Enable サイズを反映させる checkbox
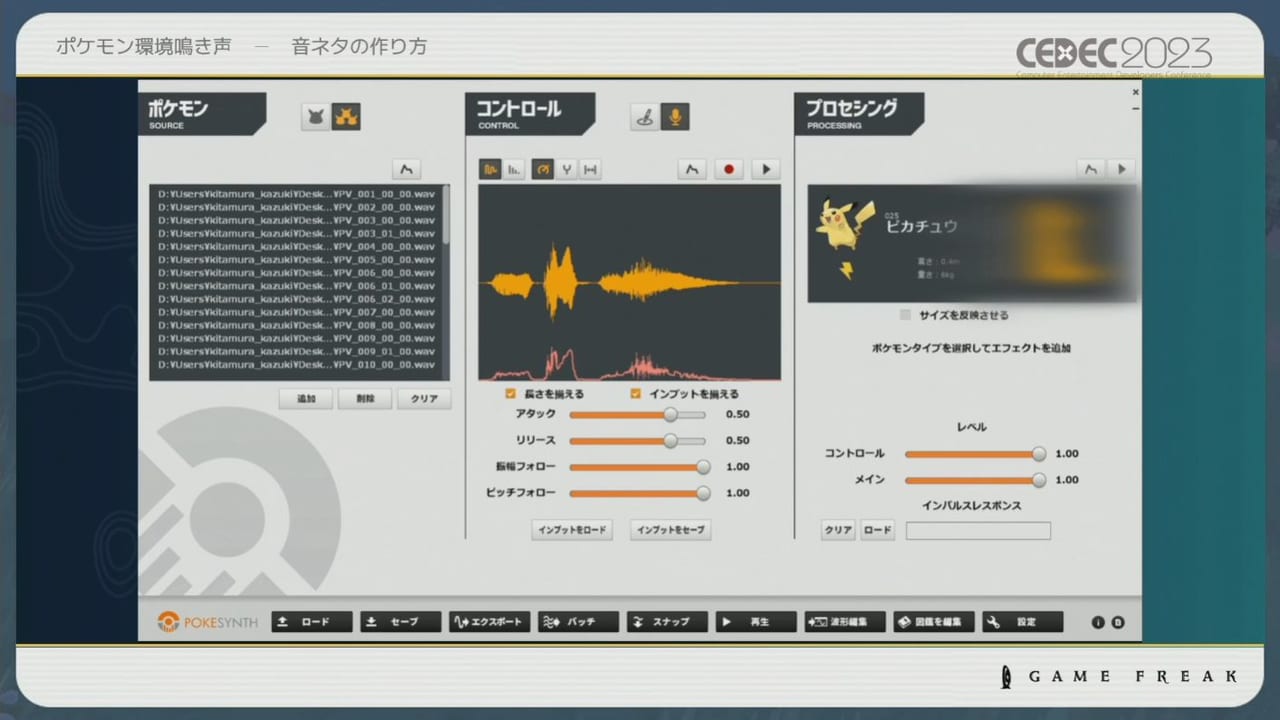This screenshot has width=1280, height=720. 905,315
